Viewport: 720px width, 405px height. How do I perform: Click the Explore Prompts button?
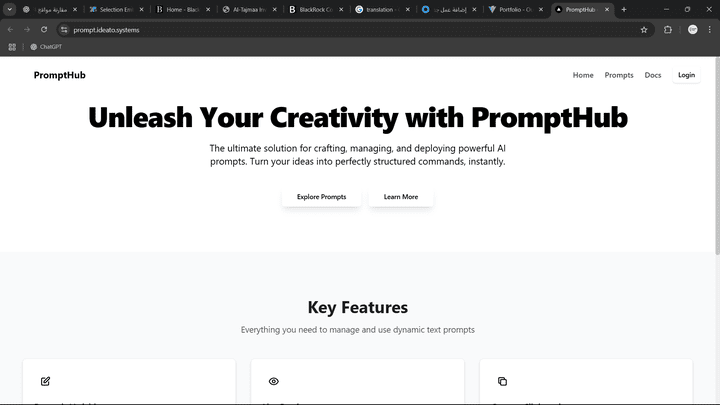pos(321,197)
